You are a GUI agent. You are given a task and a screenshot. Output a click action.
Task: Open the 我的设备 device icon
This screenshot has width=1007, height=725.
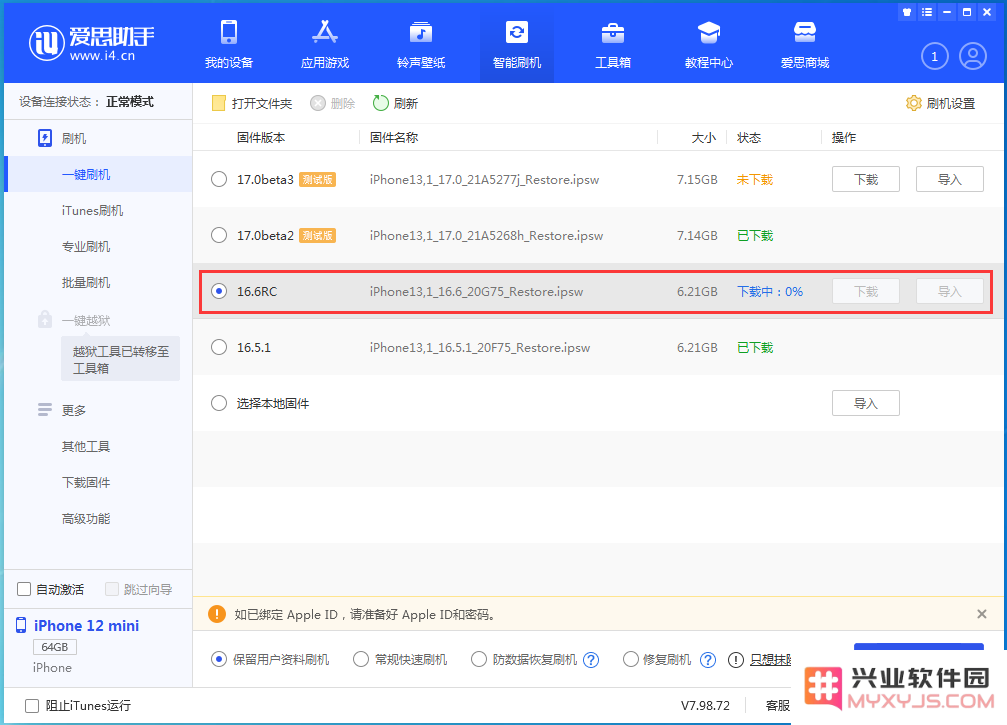tap(229, 32)
